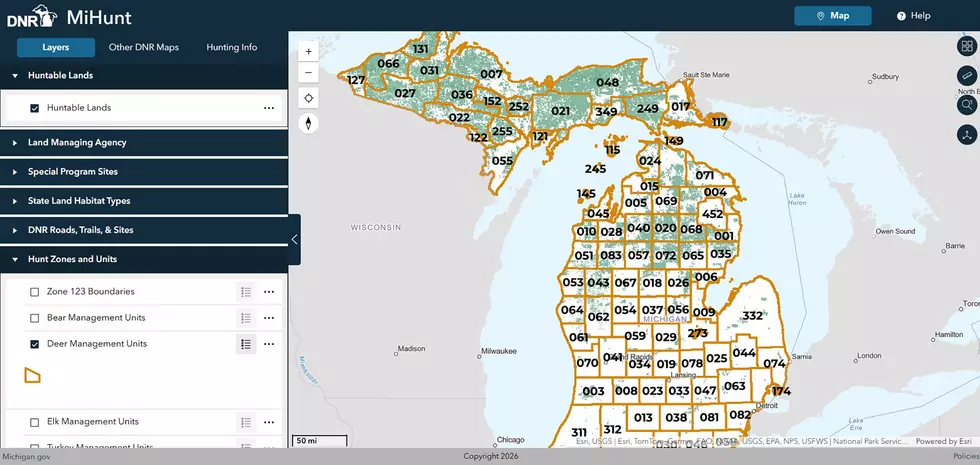This screenshot has height=465, width=980.
Task: Click the Map button in header
Action: (832, 16)
